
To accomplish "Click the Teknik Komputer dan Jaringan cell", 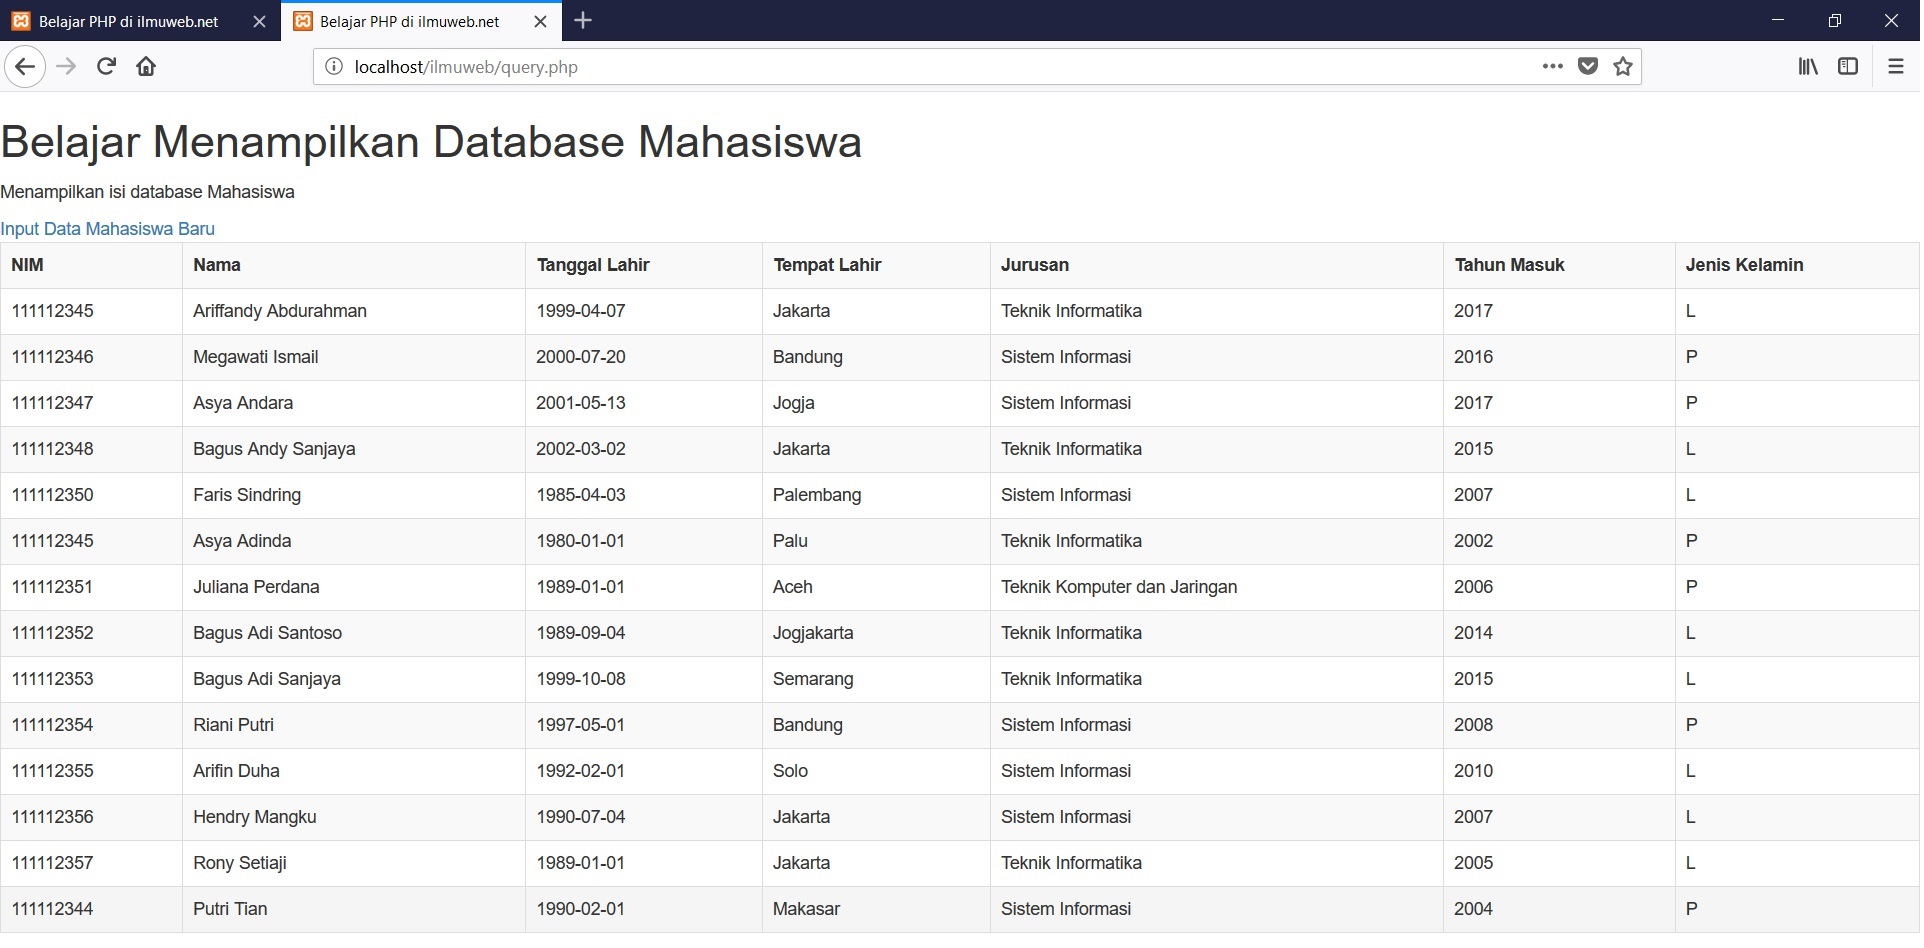I will [x=1119, y=587].
